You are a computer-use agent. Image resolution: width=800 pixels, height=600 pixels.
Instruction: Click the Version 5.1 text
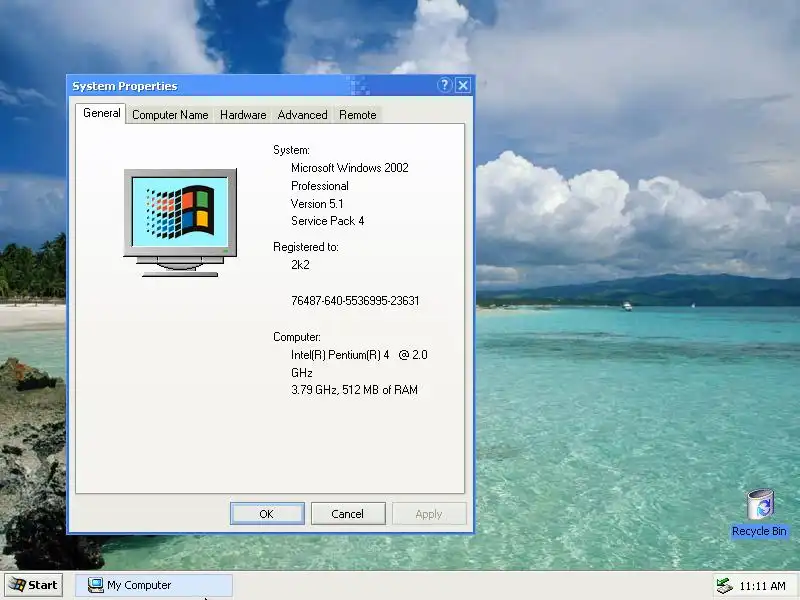[317, 204]
